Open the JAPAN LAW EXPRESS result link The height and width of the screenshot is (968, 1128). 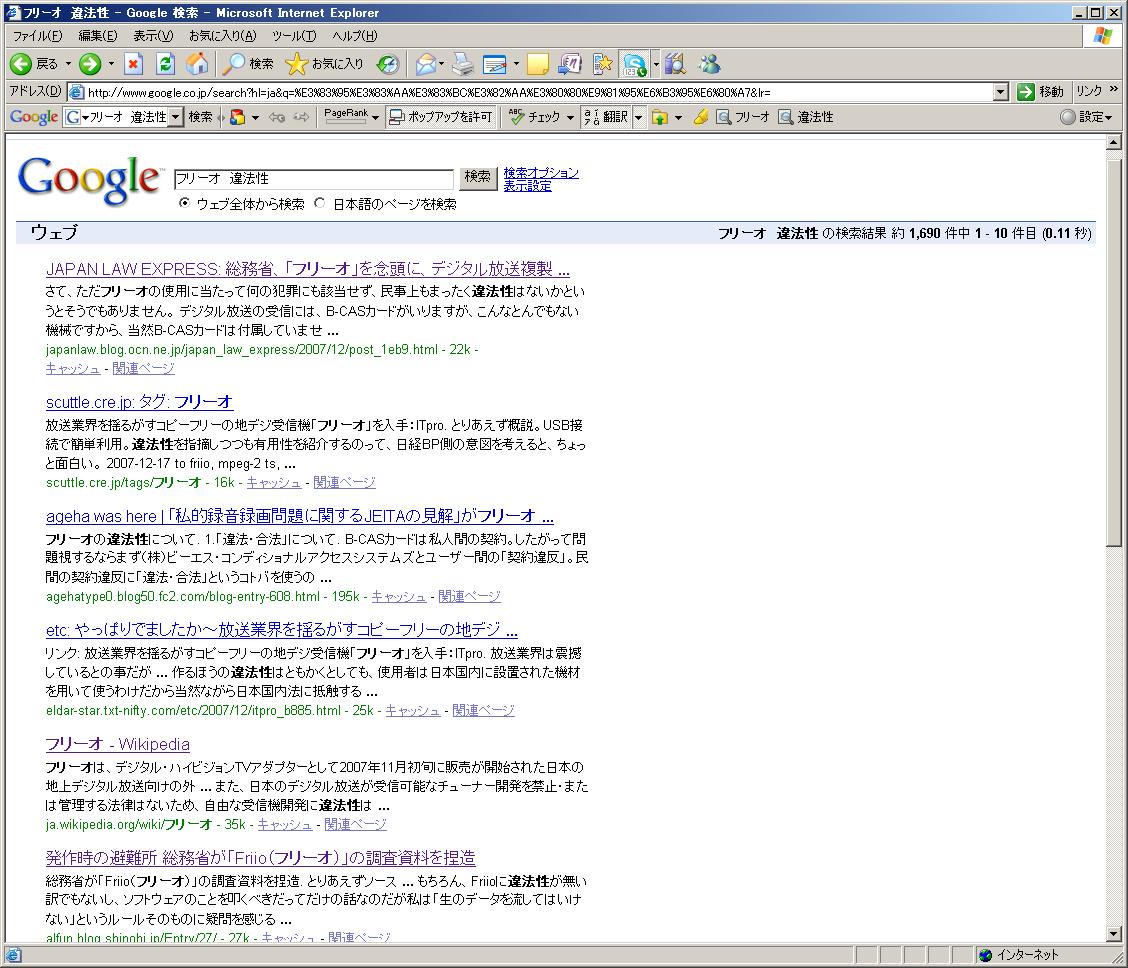[x=307, y=269]
